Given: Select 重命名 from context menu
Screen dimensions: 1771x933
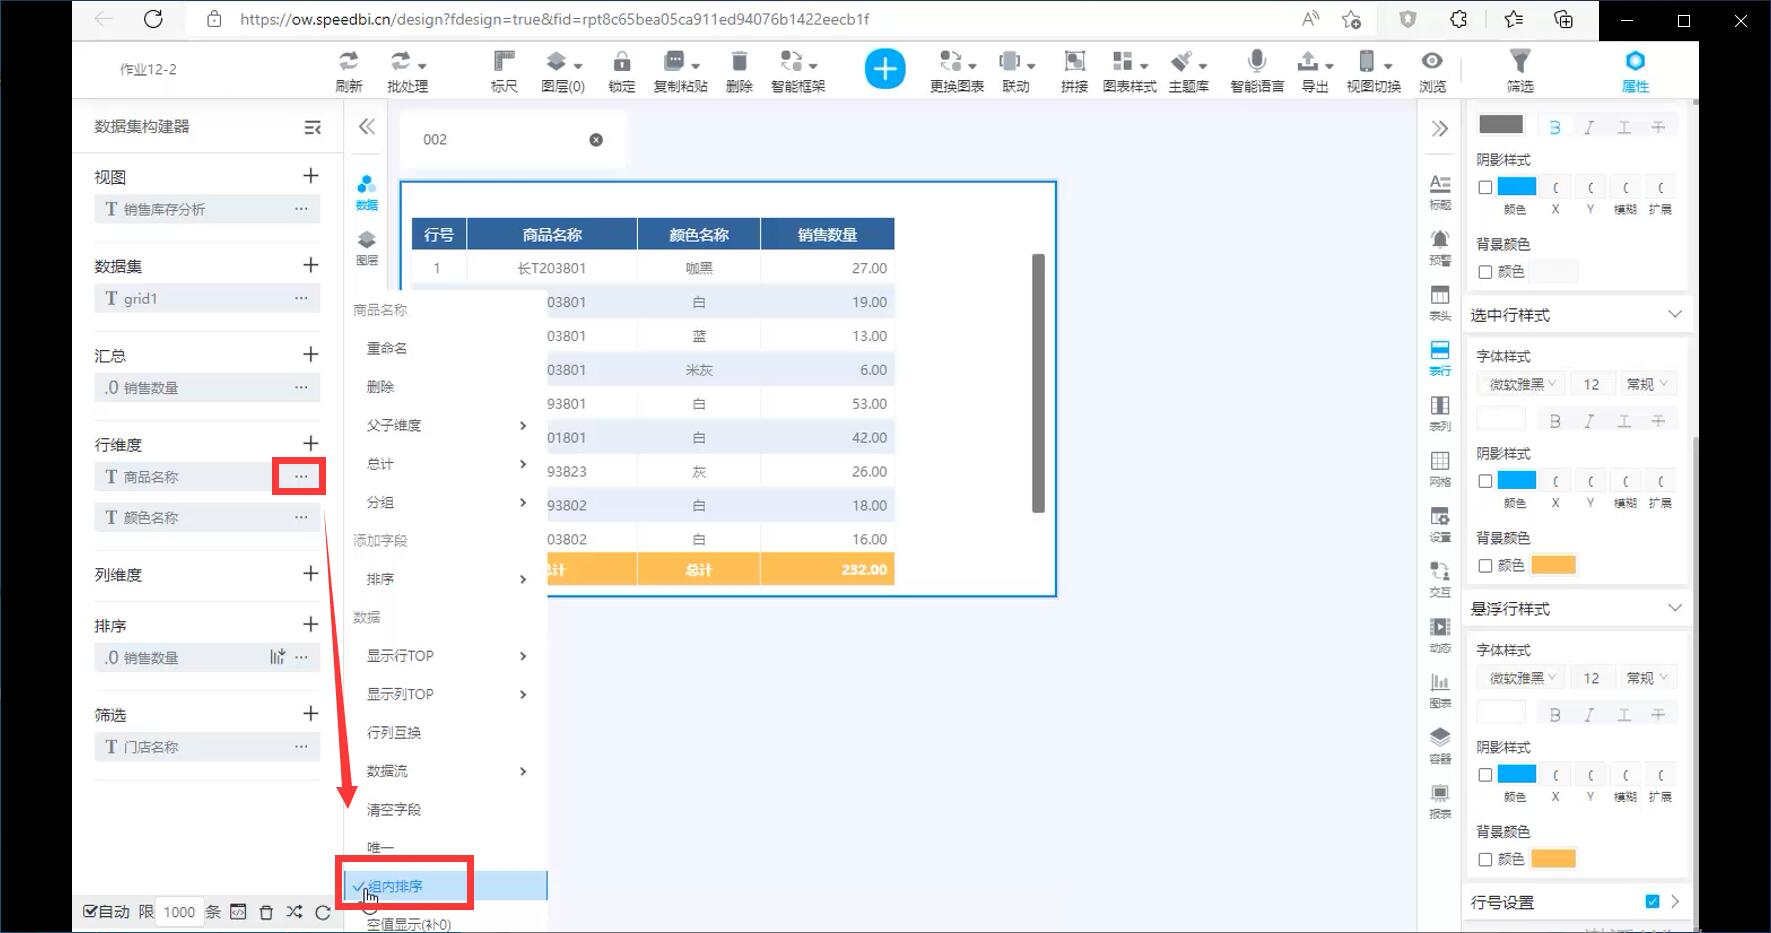Looking at the screenshot, I should [x=387, y=348].
